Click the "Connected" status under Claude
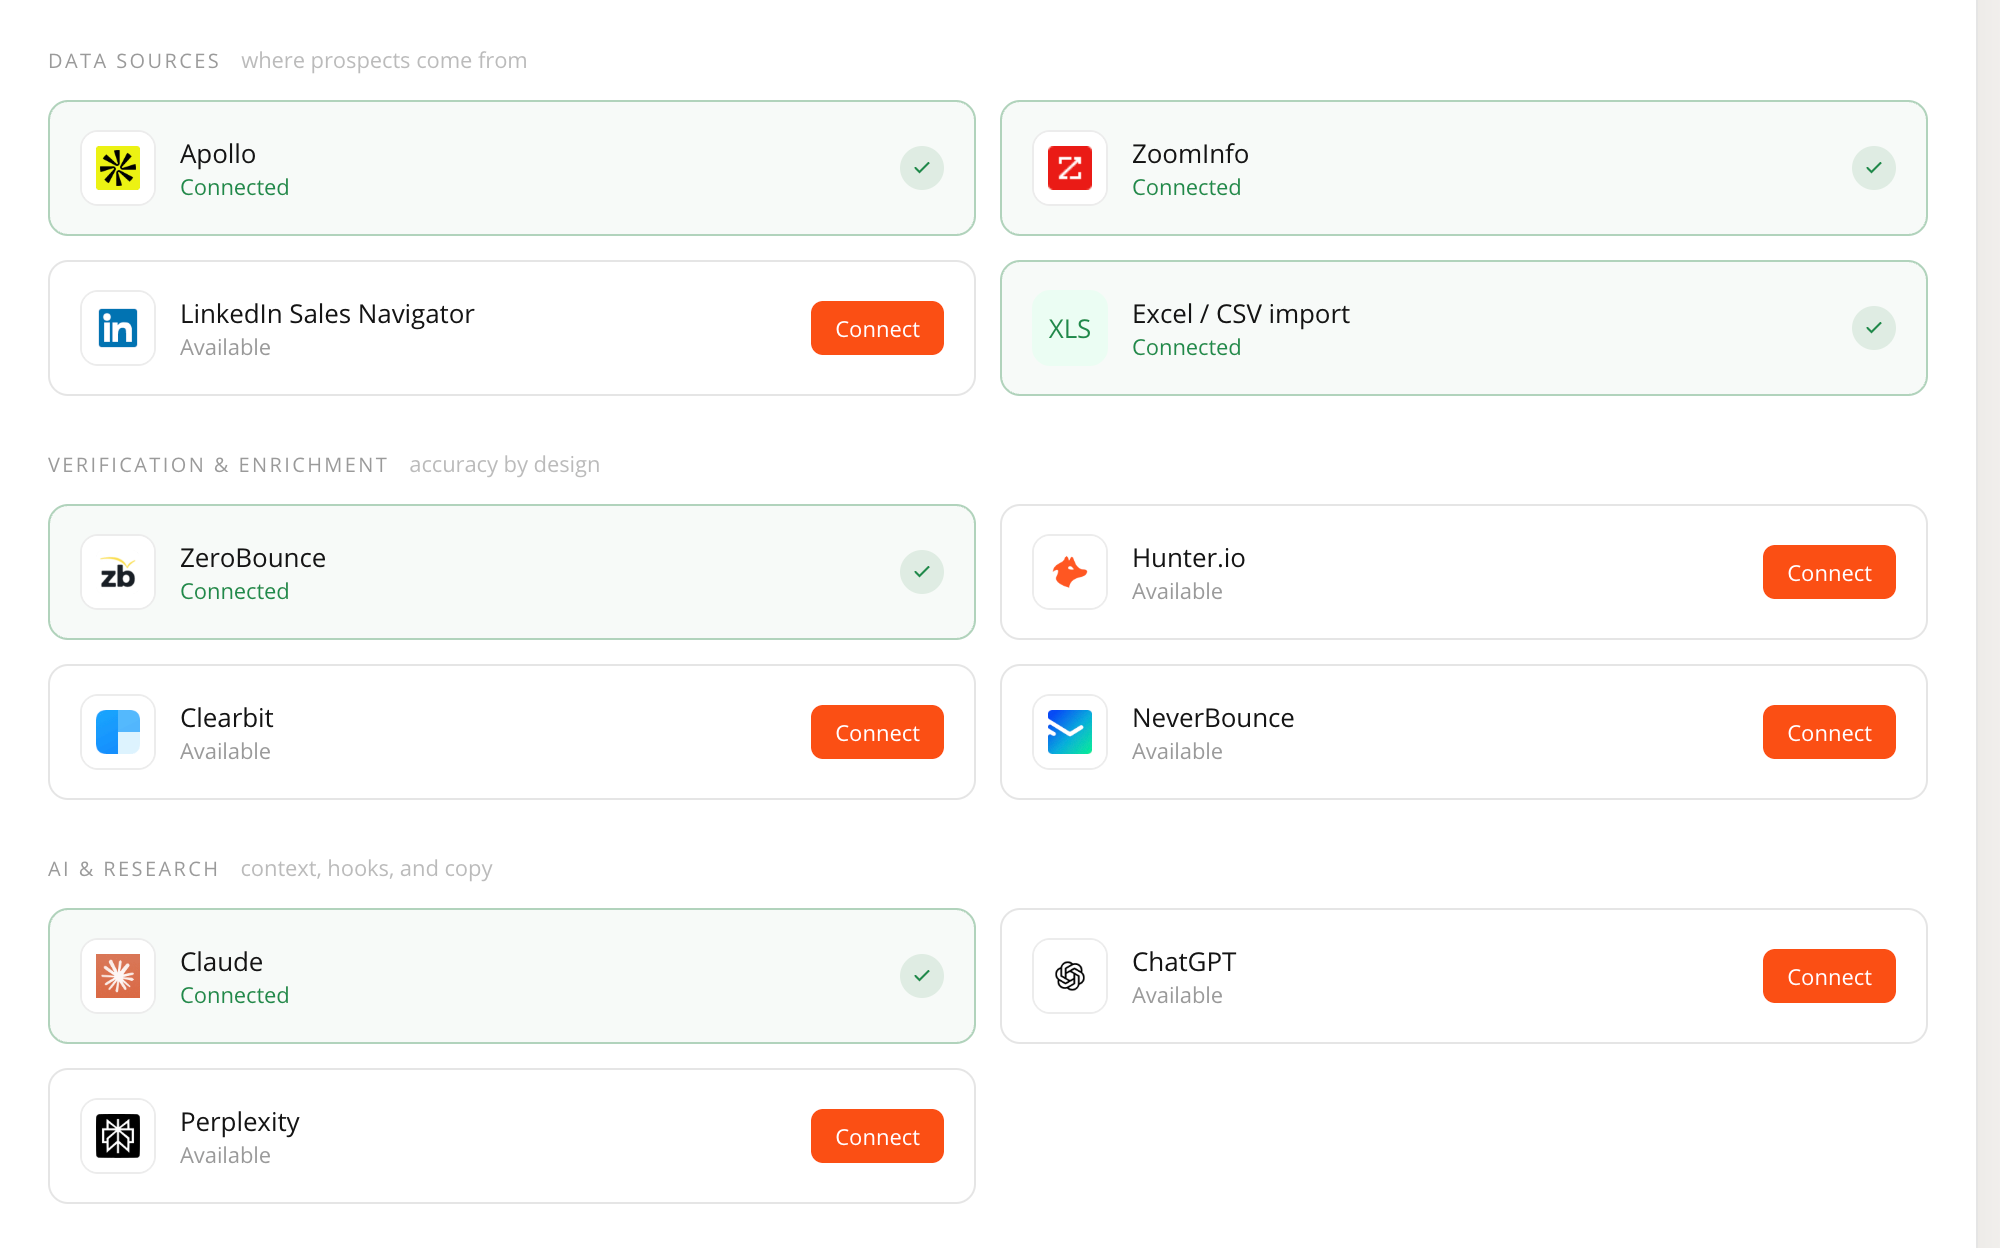 tap(234, 996)
